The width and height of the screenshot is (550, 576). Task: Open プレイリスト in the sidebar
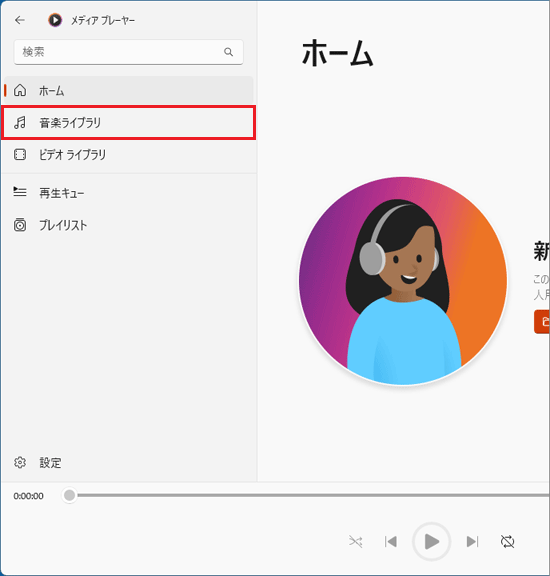coord(128,225)
